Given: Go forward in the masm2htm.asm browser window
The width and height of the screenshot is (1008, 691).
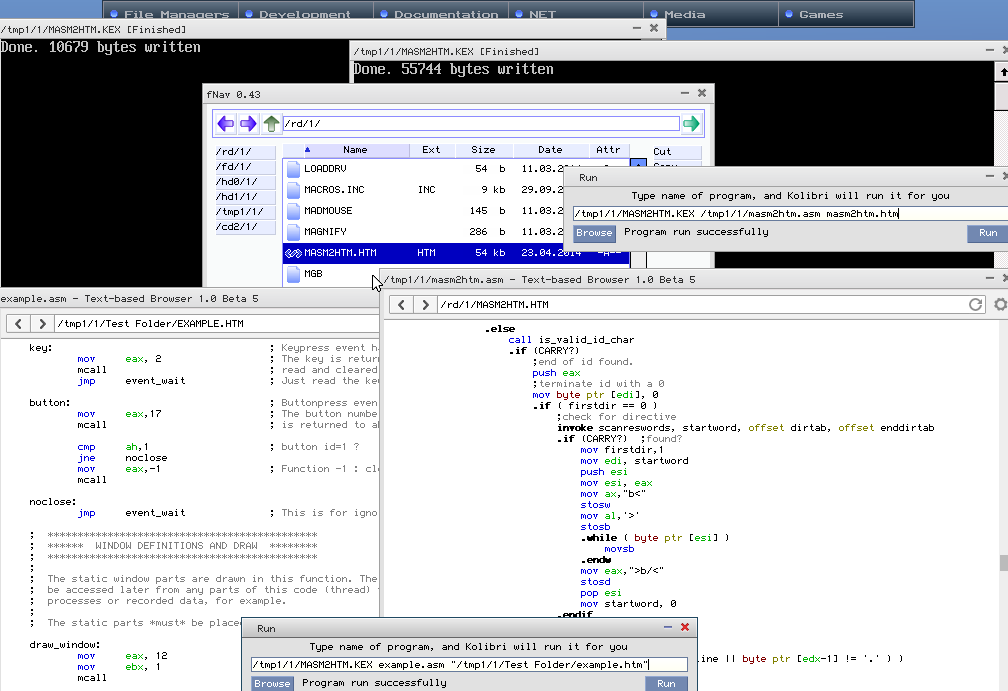Looking at the screenshot, I should (x=425, y=305).
